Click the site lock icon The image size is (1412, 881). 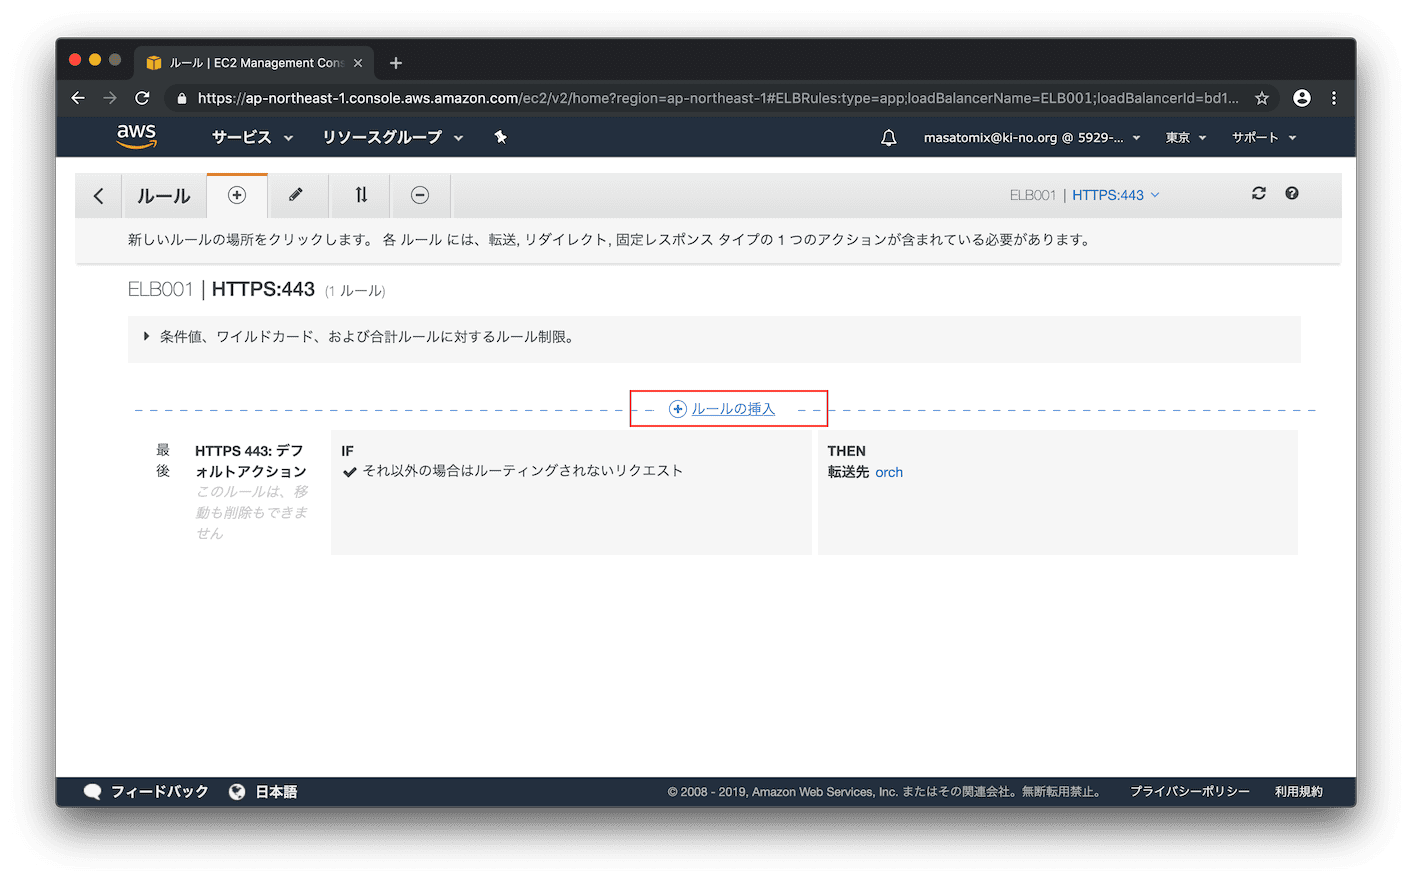click(x=182, y=98)
